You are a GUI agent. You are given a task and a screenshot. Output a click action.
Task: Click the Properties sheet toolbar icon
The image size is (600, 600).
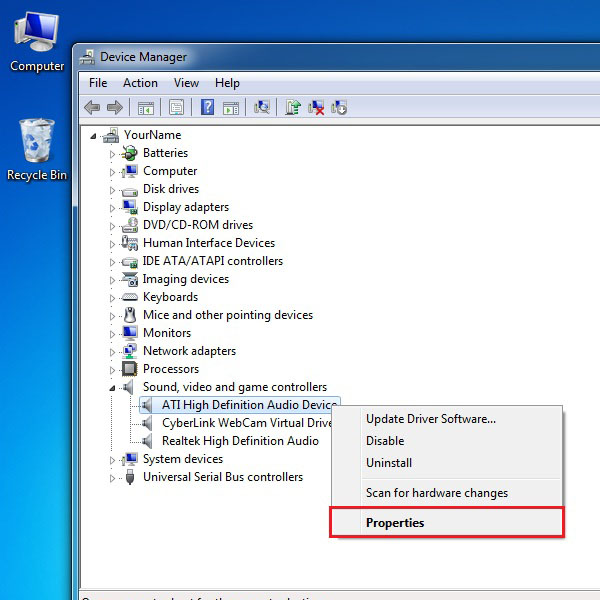point(176,108)
